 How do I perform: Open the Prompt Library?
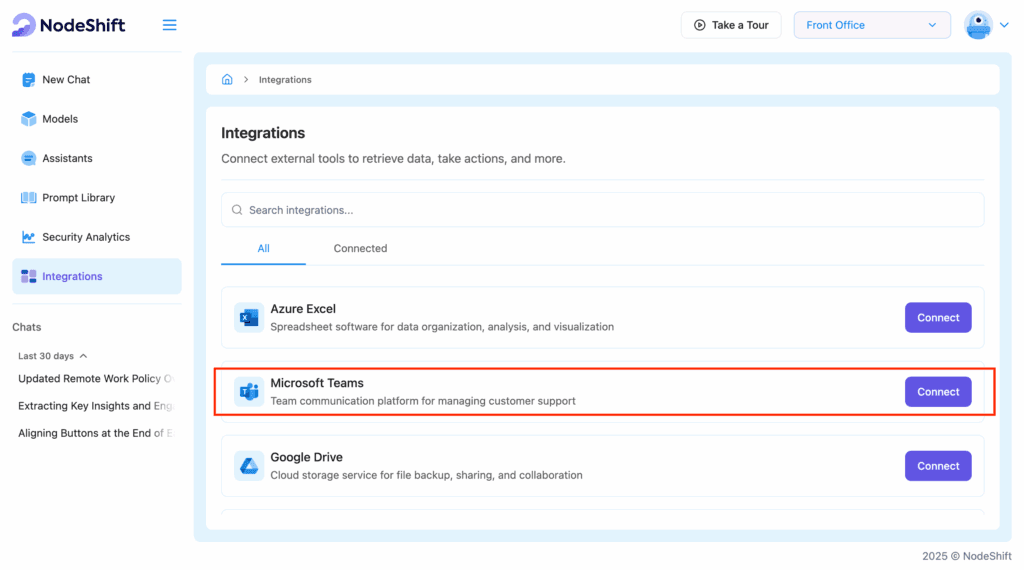(x=78, y=198)
